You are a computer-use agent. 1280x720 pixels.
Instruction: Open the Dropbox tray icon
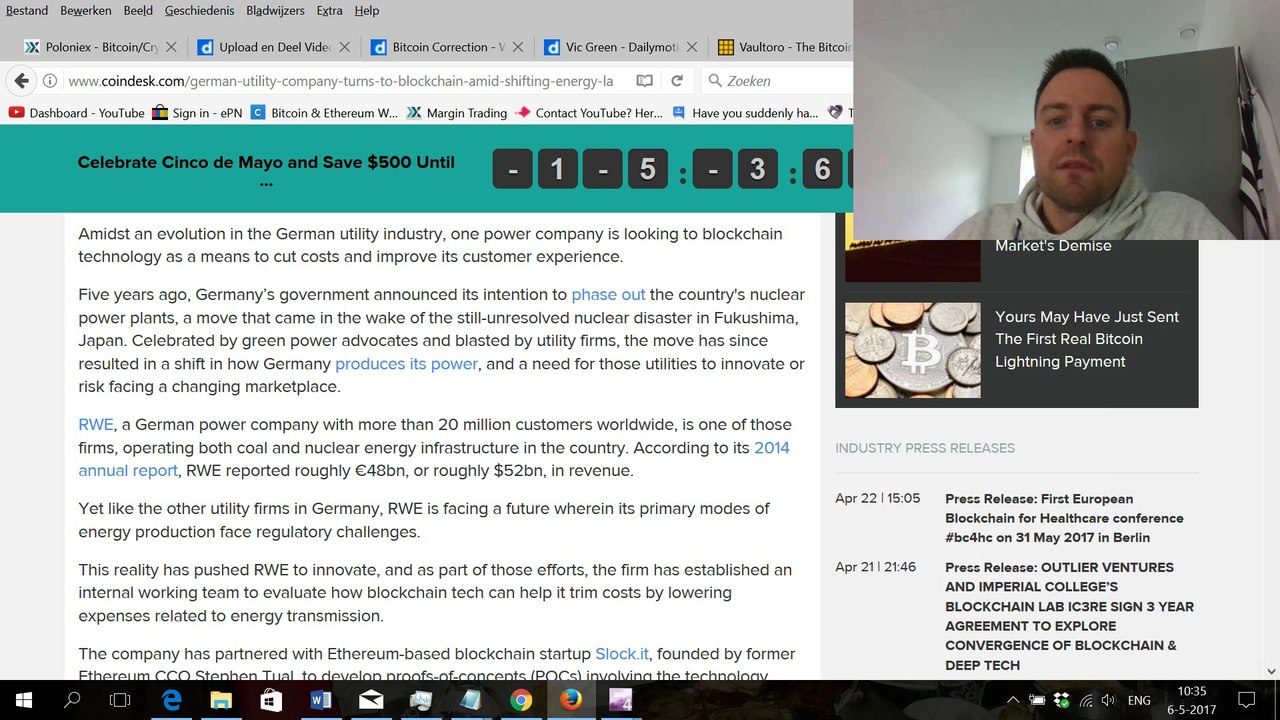click(1061, 700)
